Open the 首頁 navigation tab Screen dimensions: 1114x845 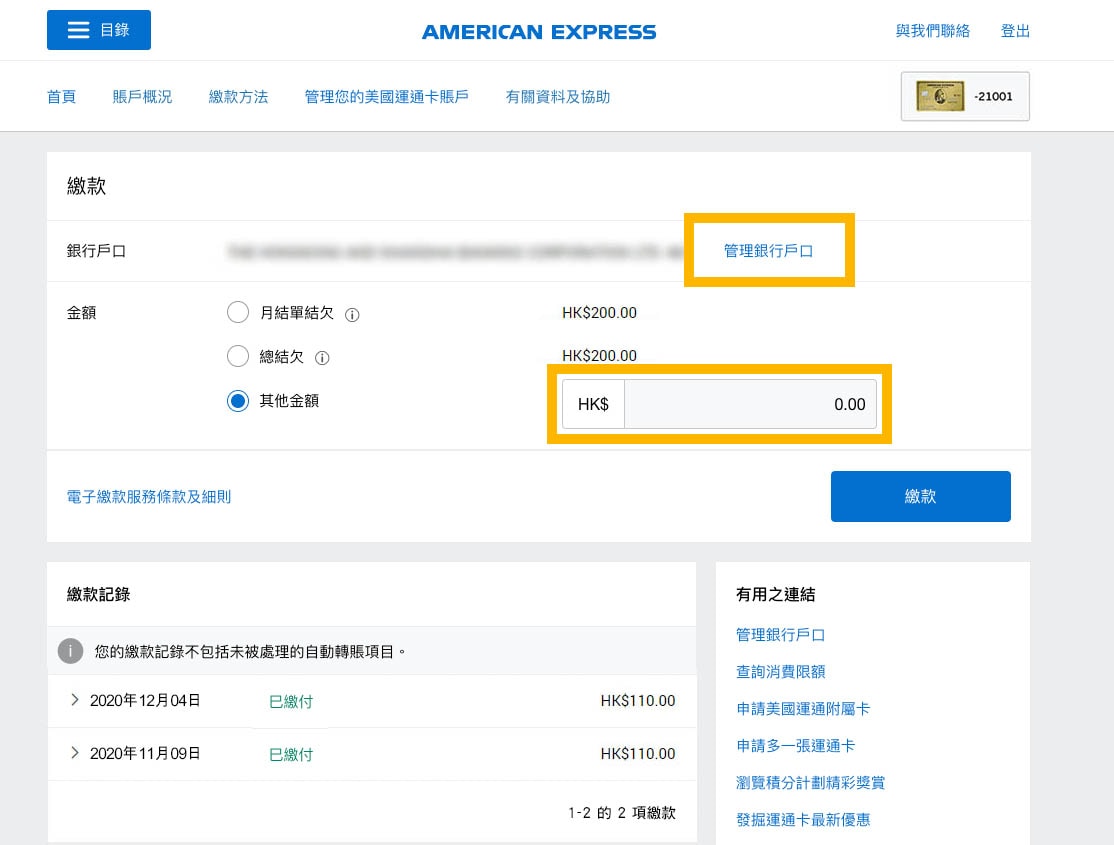coord(61,97)
